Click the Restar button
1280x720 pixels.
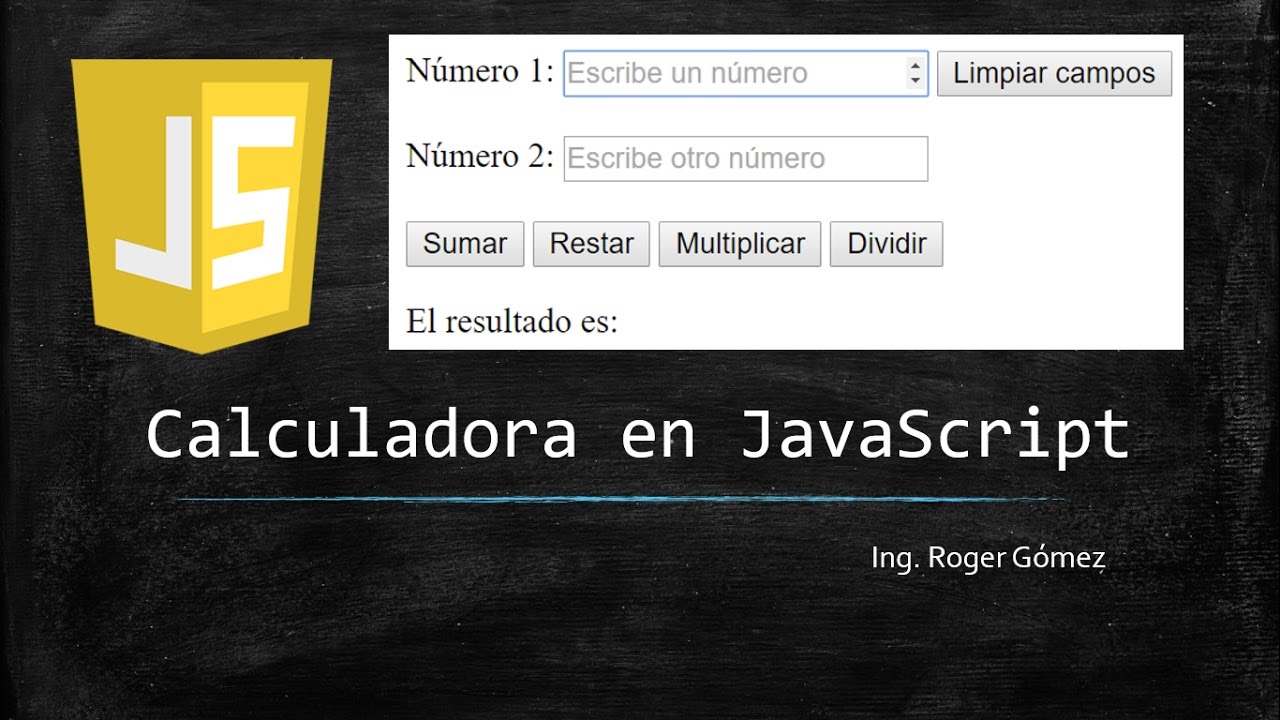(592, 244)
